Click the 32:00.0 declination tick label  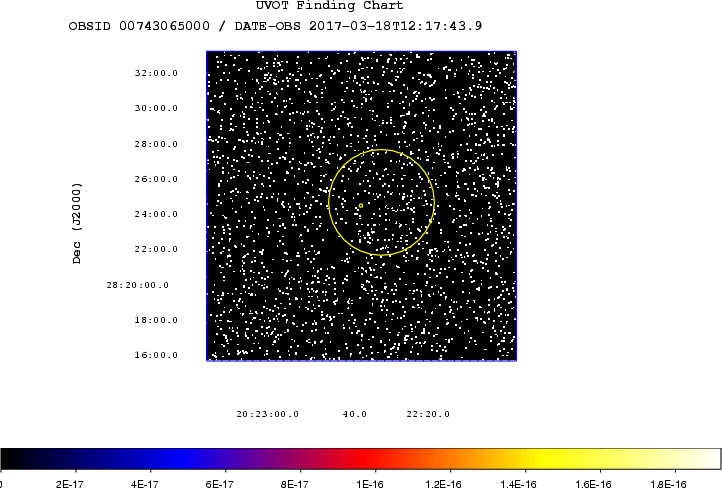156,73
